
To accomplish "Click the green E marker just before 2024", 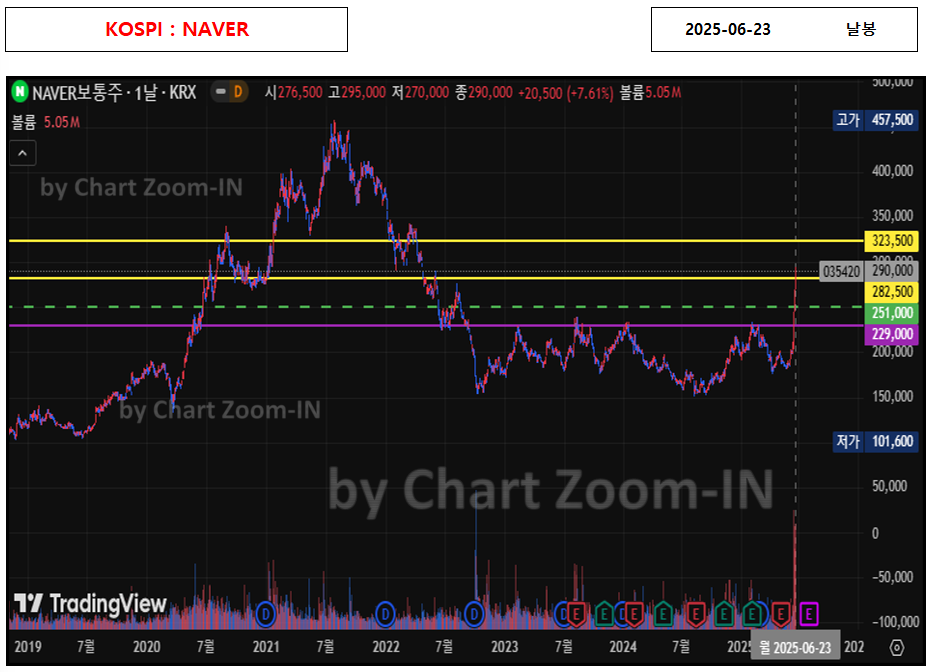I will point(604,614).
